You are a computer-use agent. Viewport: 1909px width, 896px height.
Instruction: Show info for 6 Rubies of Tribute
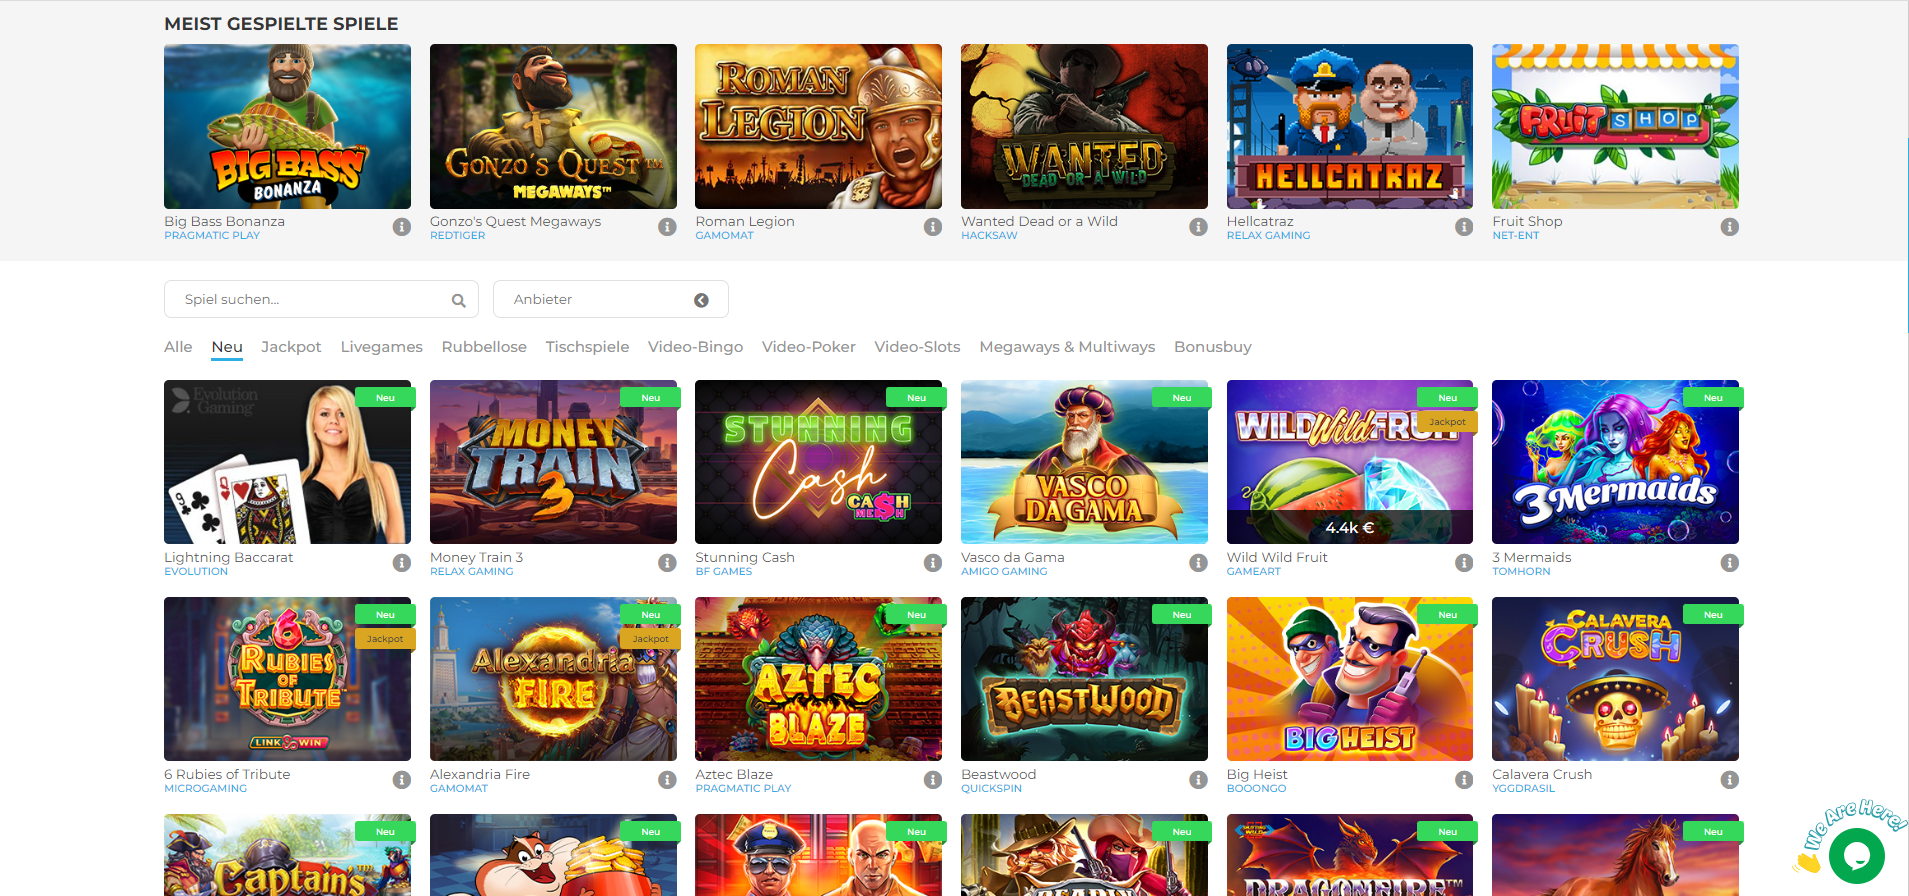pyautogui.click(x=402, y=780)
